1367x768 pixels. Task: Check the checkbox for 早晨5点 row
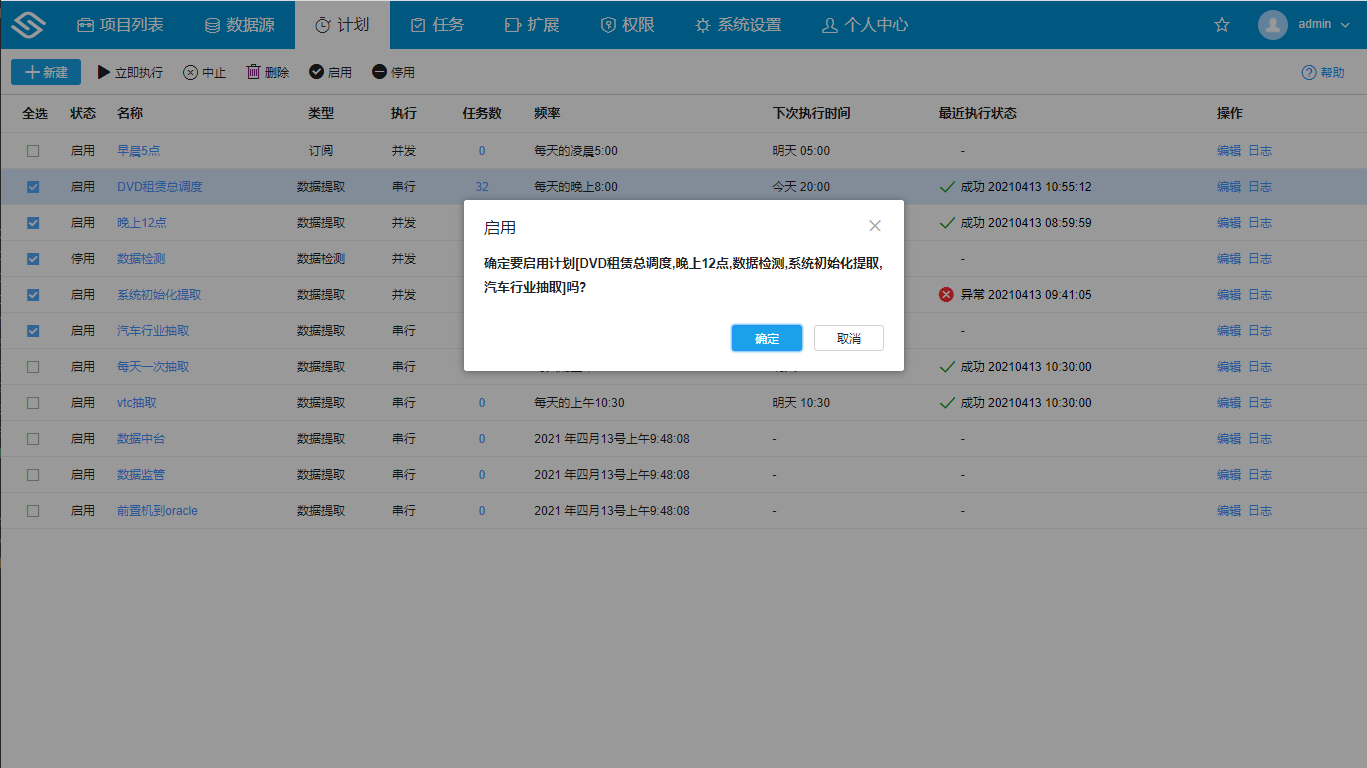(x=32, y=150)
